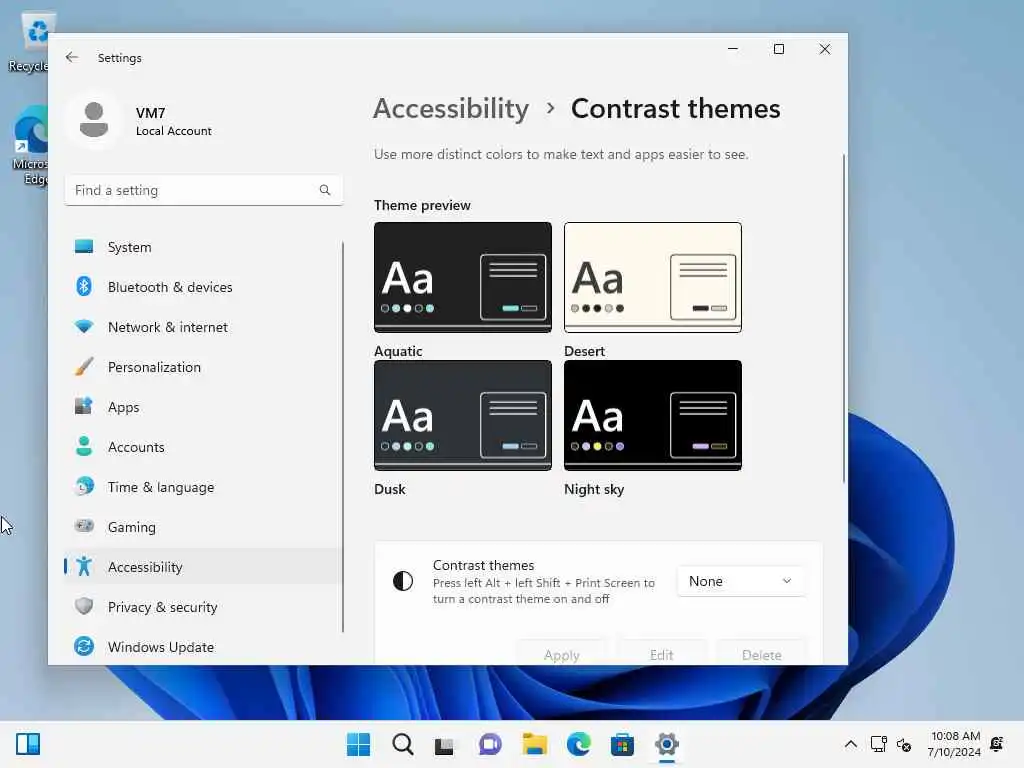Click the Bluetooth icon in sidebar

click(84, 287)
